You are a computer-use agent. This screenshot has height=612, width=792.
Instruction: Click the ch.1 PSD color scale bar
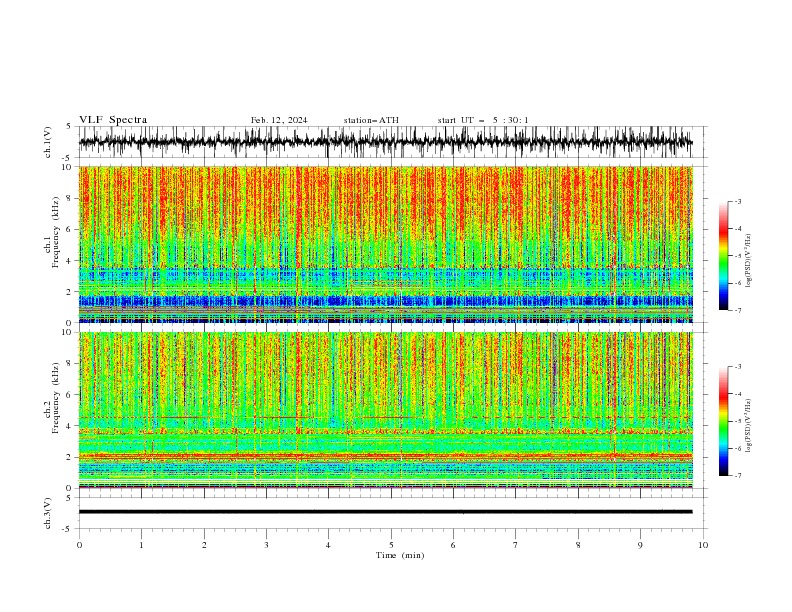point(723,256)
